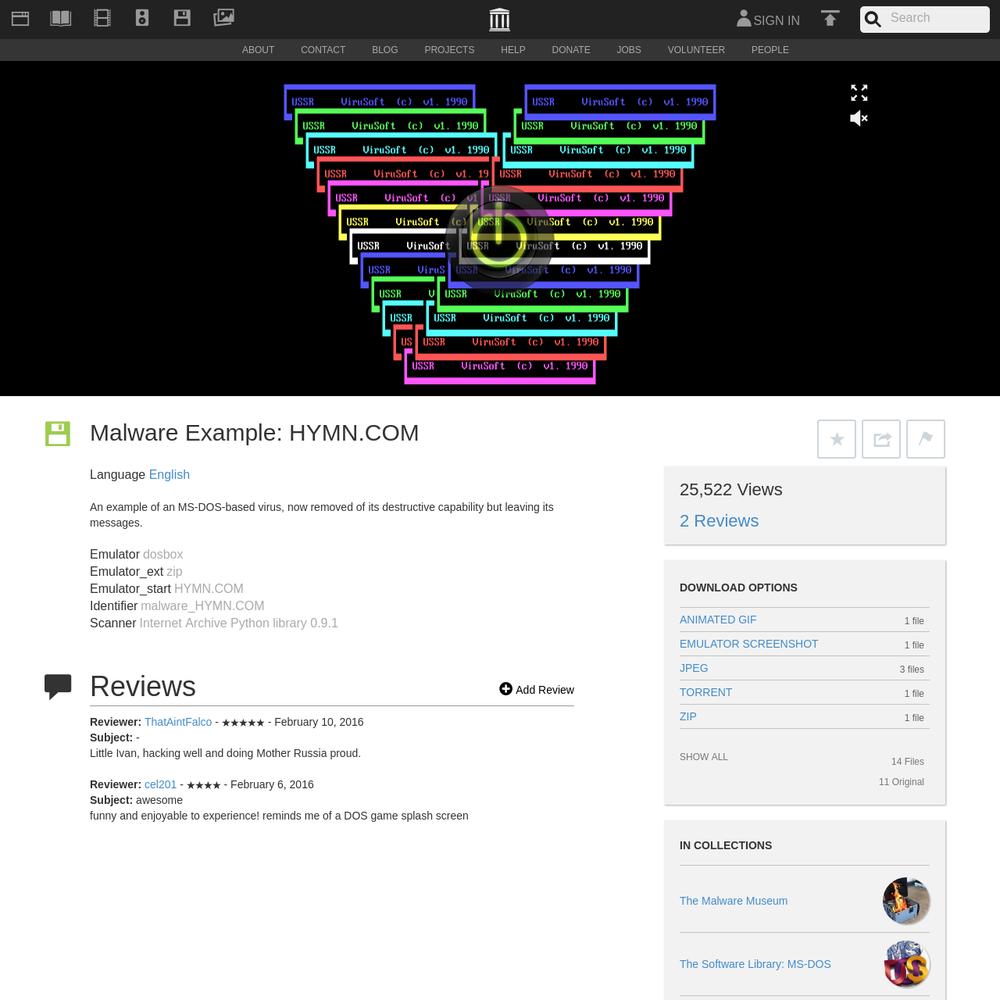Open the BLOG menu item
The image size is (1000, 1000).
pyautogui.click(x=385, y=50)
